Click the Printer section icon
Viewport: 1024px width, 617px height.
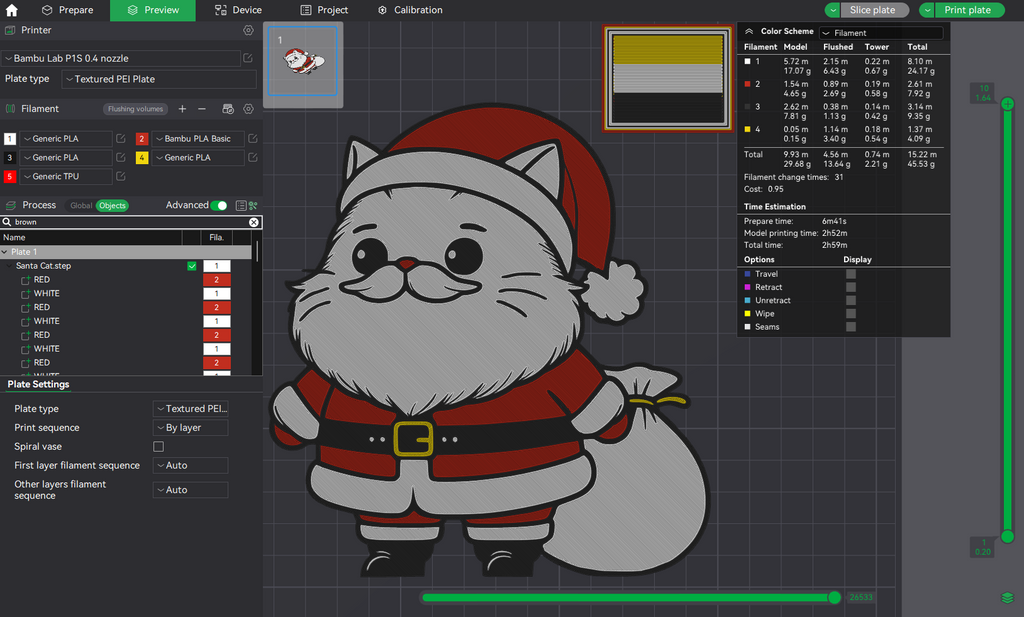coord(10,30)
